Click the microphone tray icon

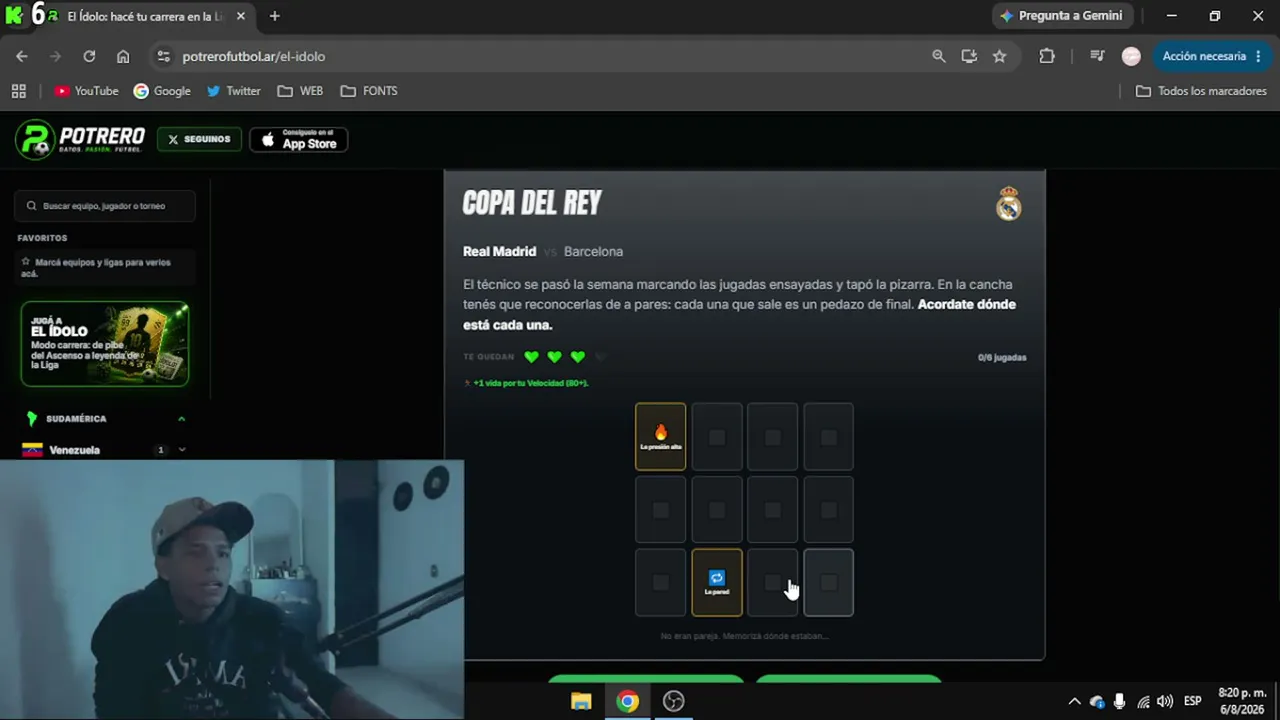pos(1119,701)
